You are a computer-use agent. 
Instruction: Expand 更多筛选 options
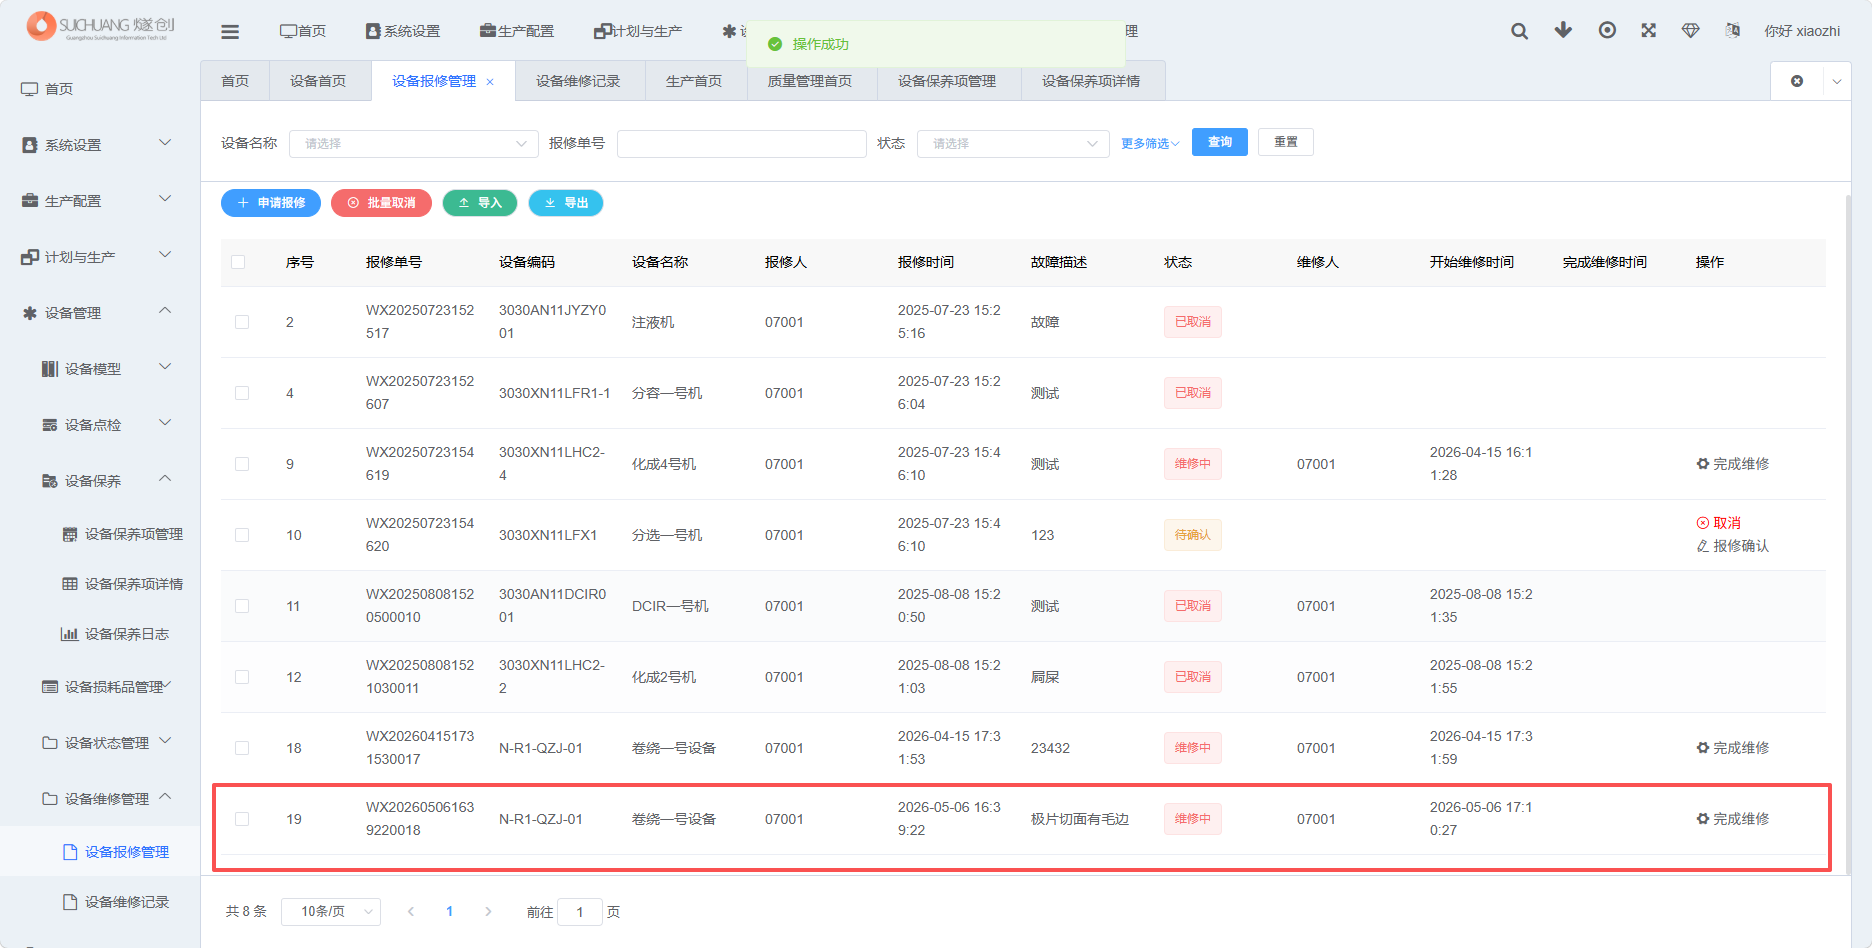[x=1150, y=144]
